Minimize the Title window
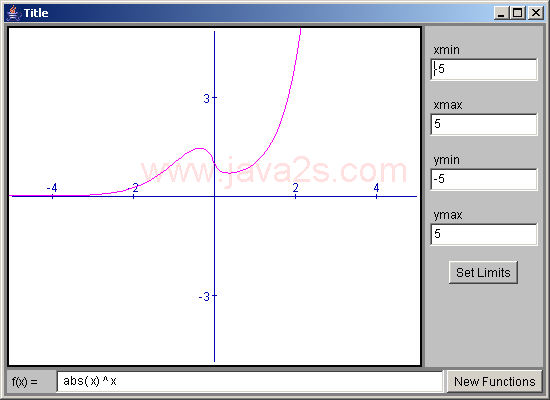Image resolution: width=550 pixels, height=400 pixels. pyautogui.click(x=501, y=13)
